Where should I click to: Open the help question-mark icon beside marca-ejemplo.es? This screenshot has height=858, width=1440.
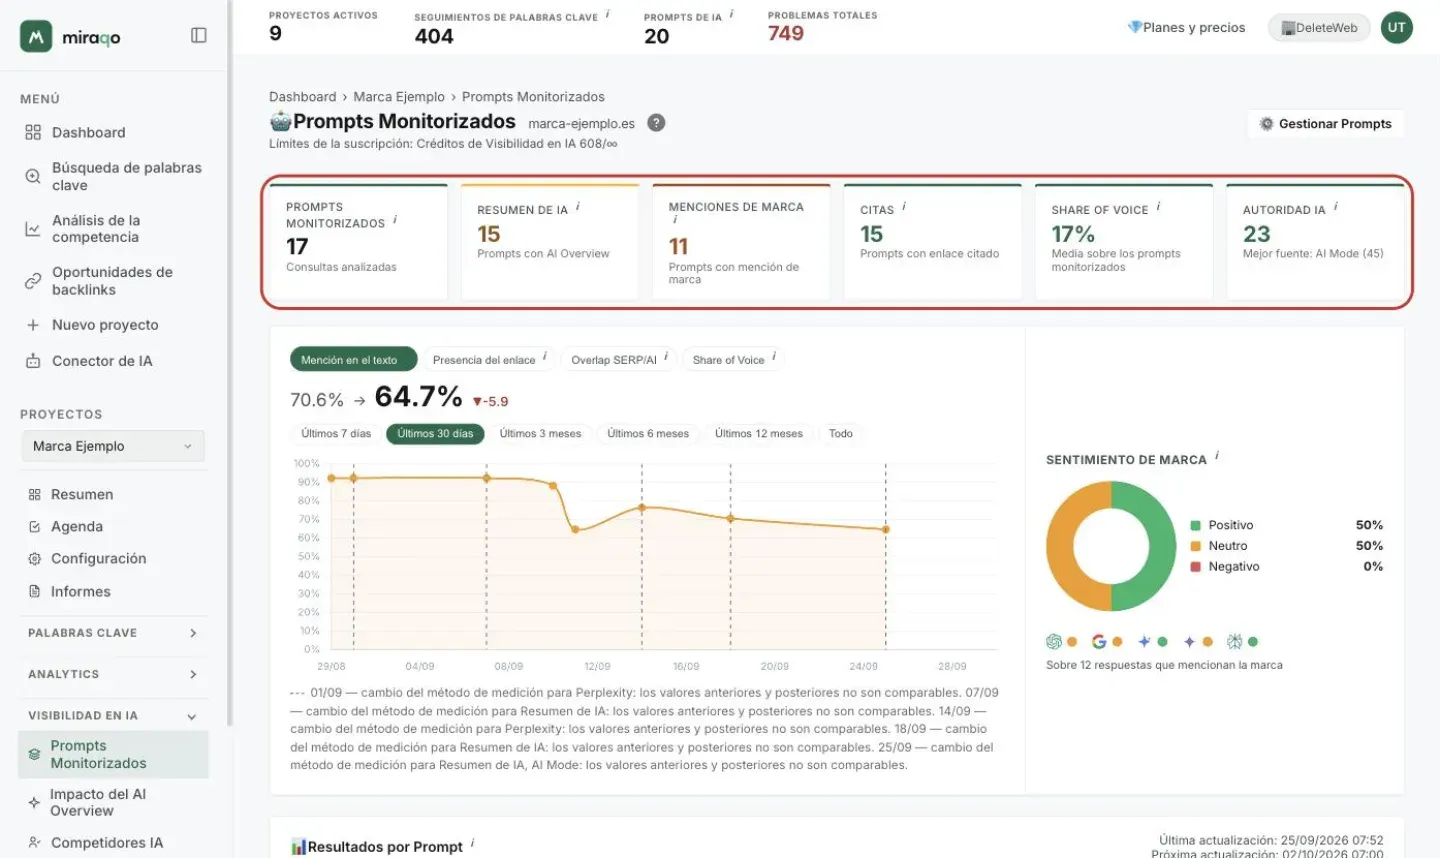(656, 123)
